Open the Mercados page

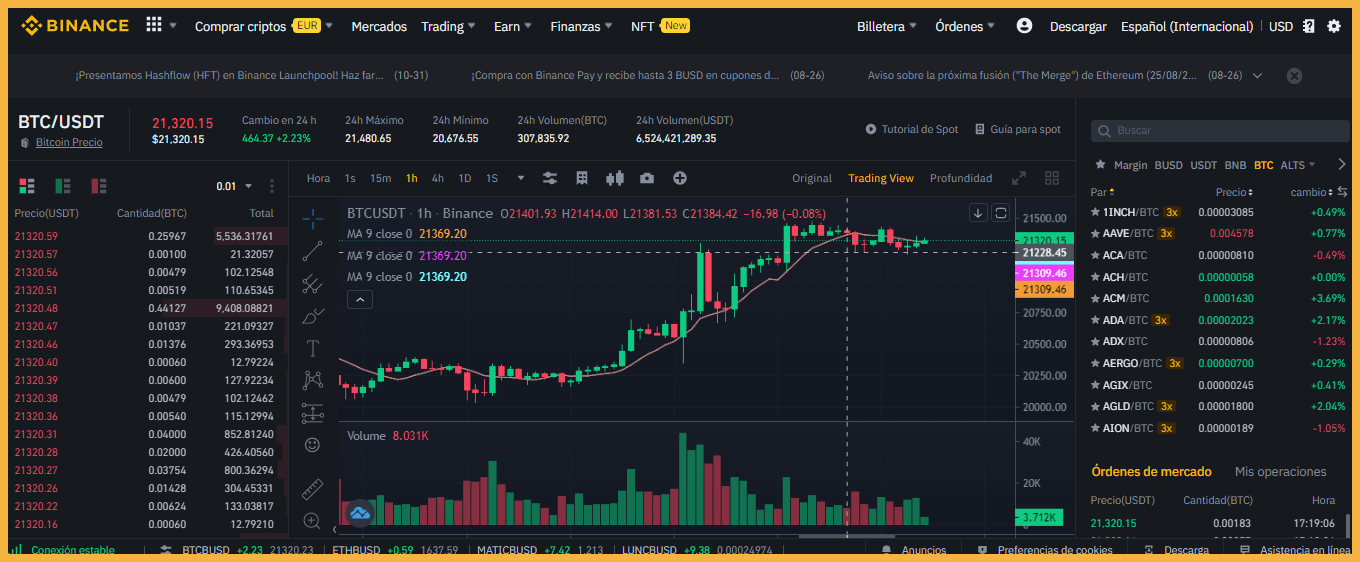click(x=379, y=26)
